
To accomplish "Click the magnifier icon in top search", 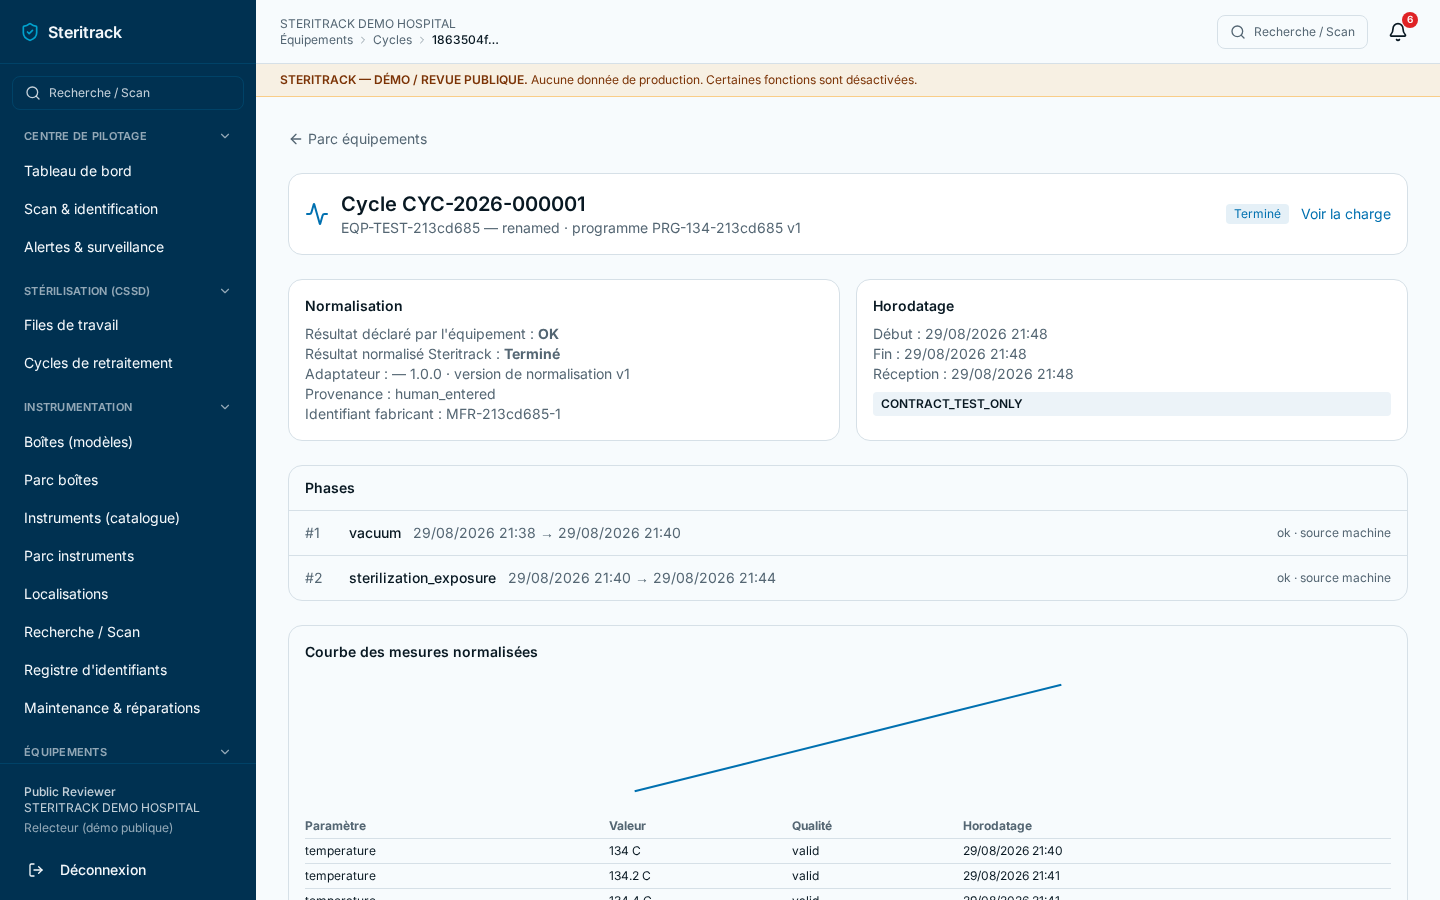I will click(x=1238, y=32).
